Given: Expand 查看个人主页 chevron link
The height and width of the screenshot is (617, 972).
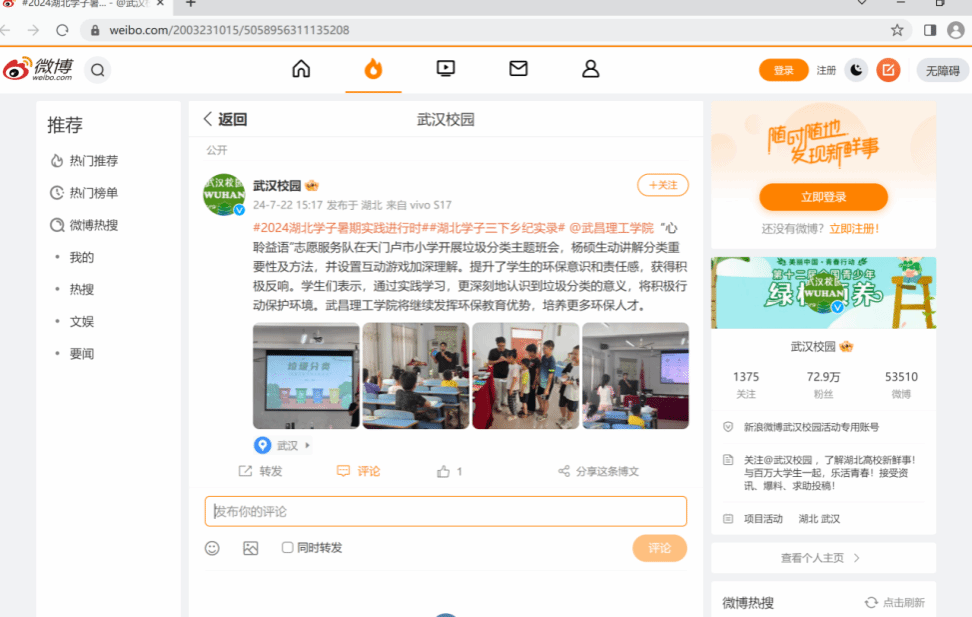Looking at the screenshot, I should (x=856, y=558).
